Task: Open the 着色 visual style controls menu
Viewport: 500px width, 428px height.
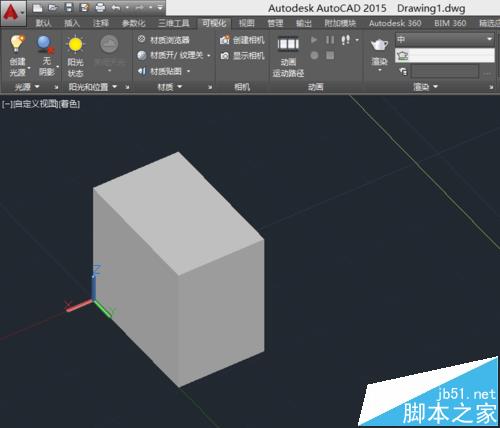Action: pos(69,104)
